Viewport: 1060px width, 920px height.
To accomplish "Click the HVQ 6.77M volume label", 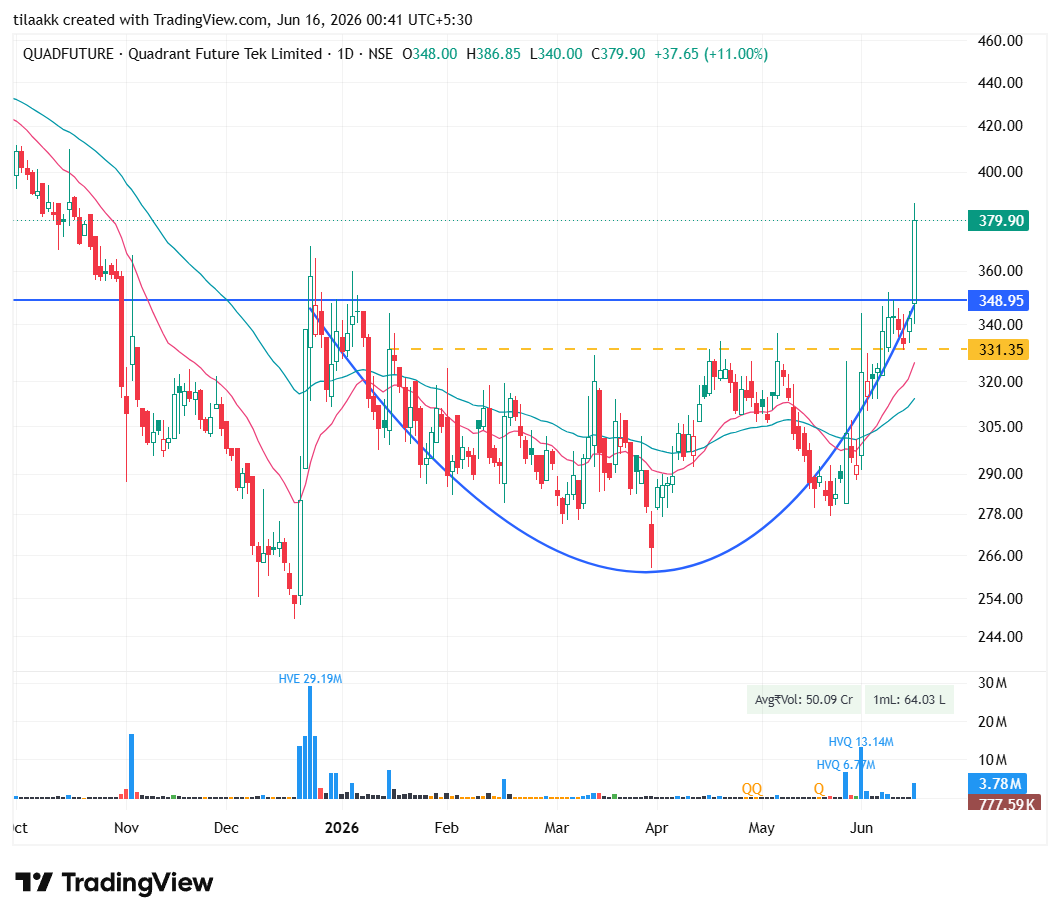I will 846,765.
